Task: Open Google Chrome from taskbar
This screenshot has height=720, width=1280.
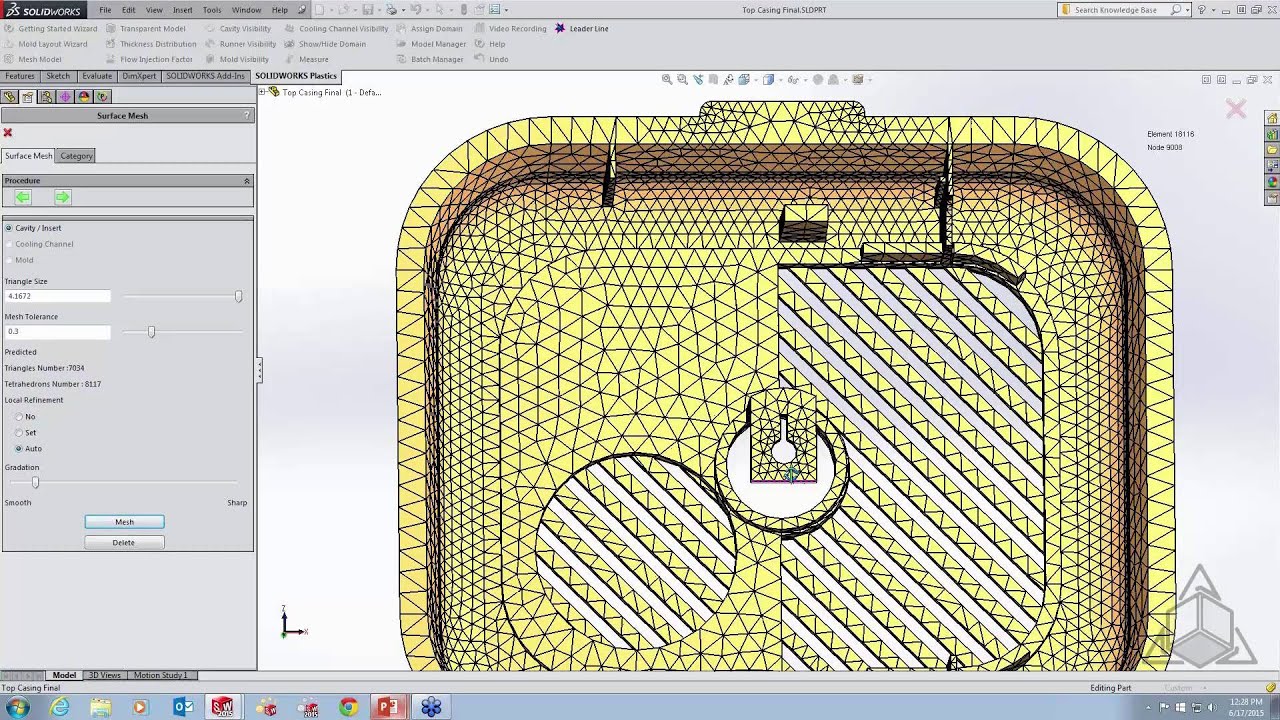Action: [x=348, y=707]
